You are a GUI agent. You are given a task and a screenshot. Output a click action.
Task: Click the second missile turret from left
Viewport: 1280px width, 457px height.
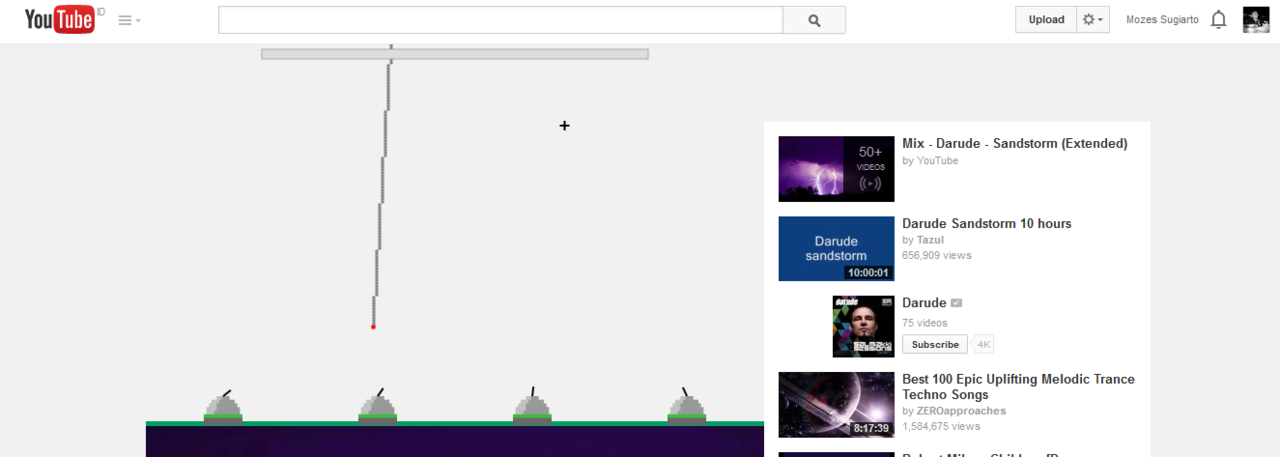[x=378, y=407]
